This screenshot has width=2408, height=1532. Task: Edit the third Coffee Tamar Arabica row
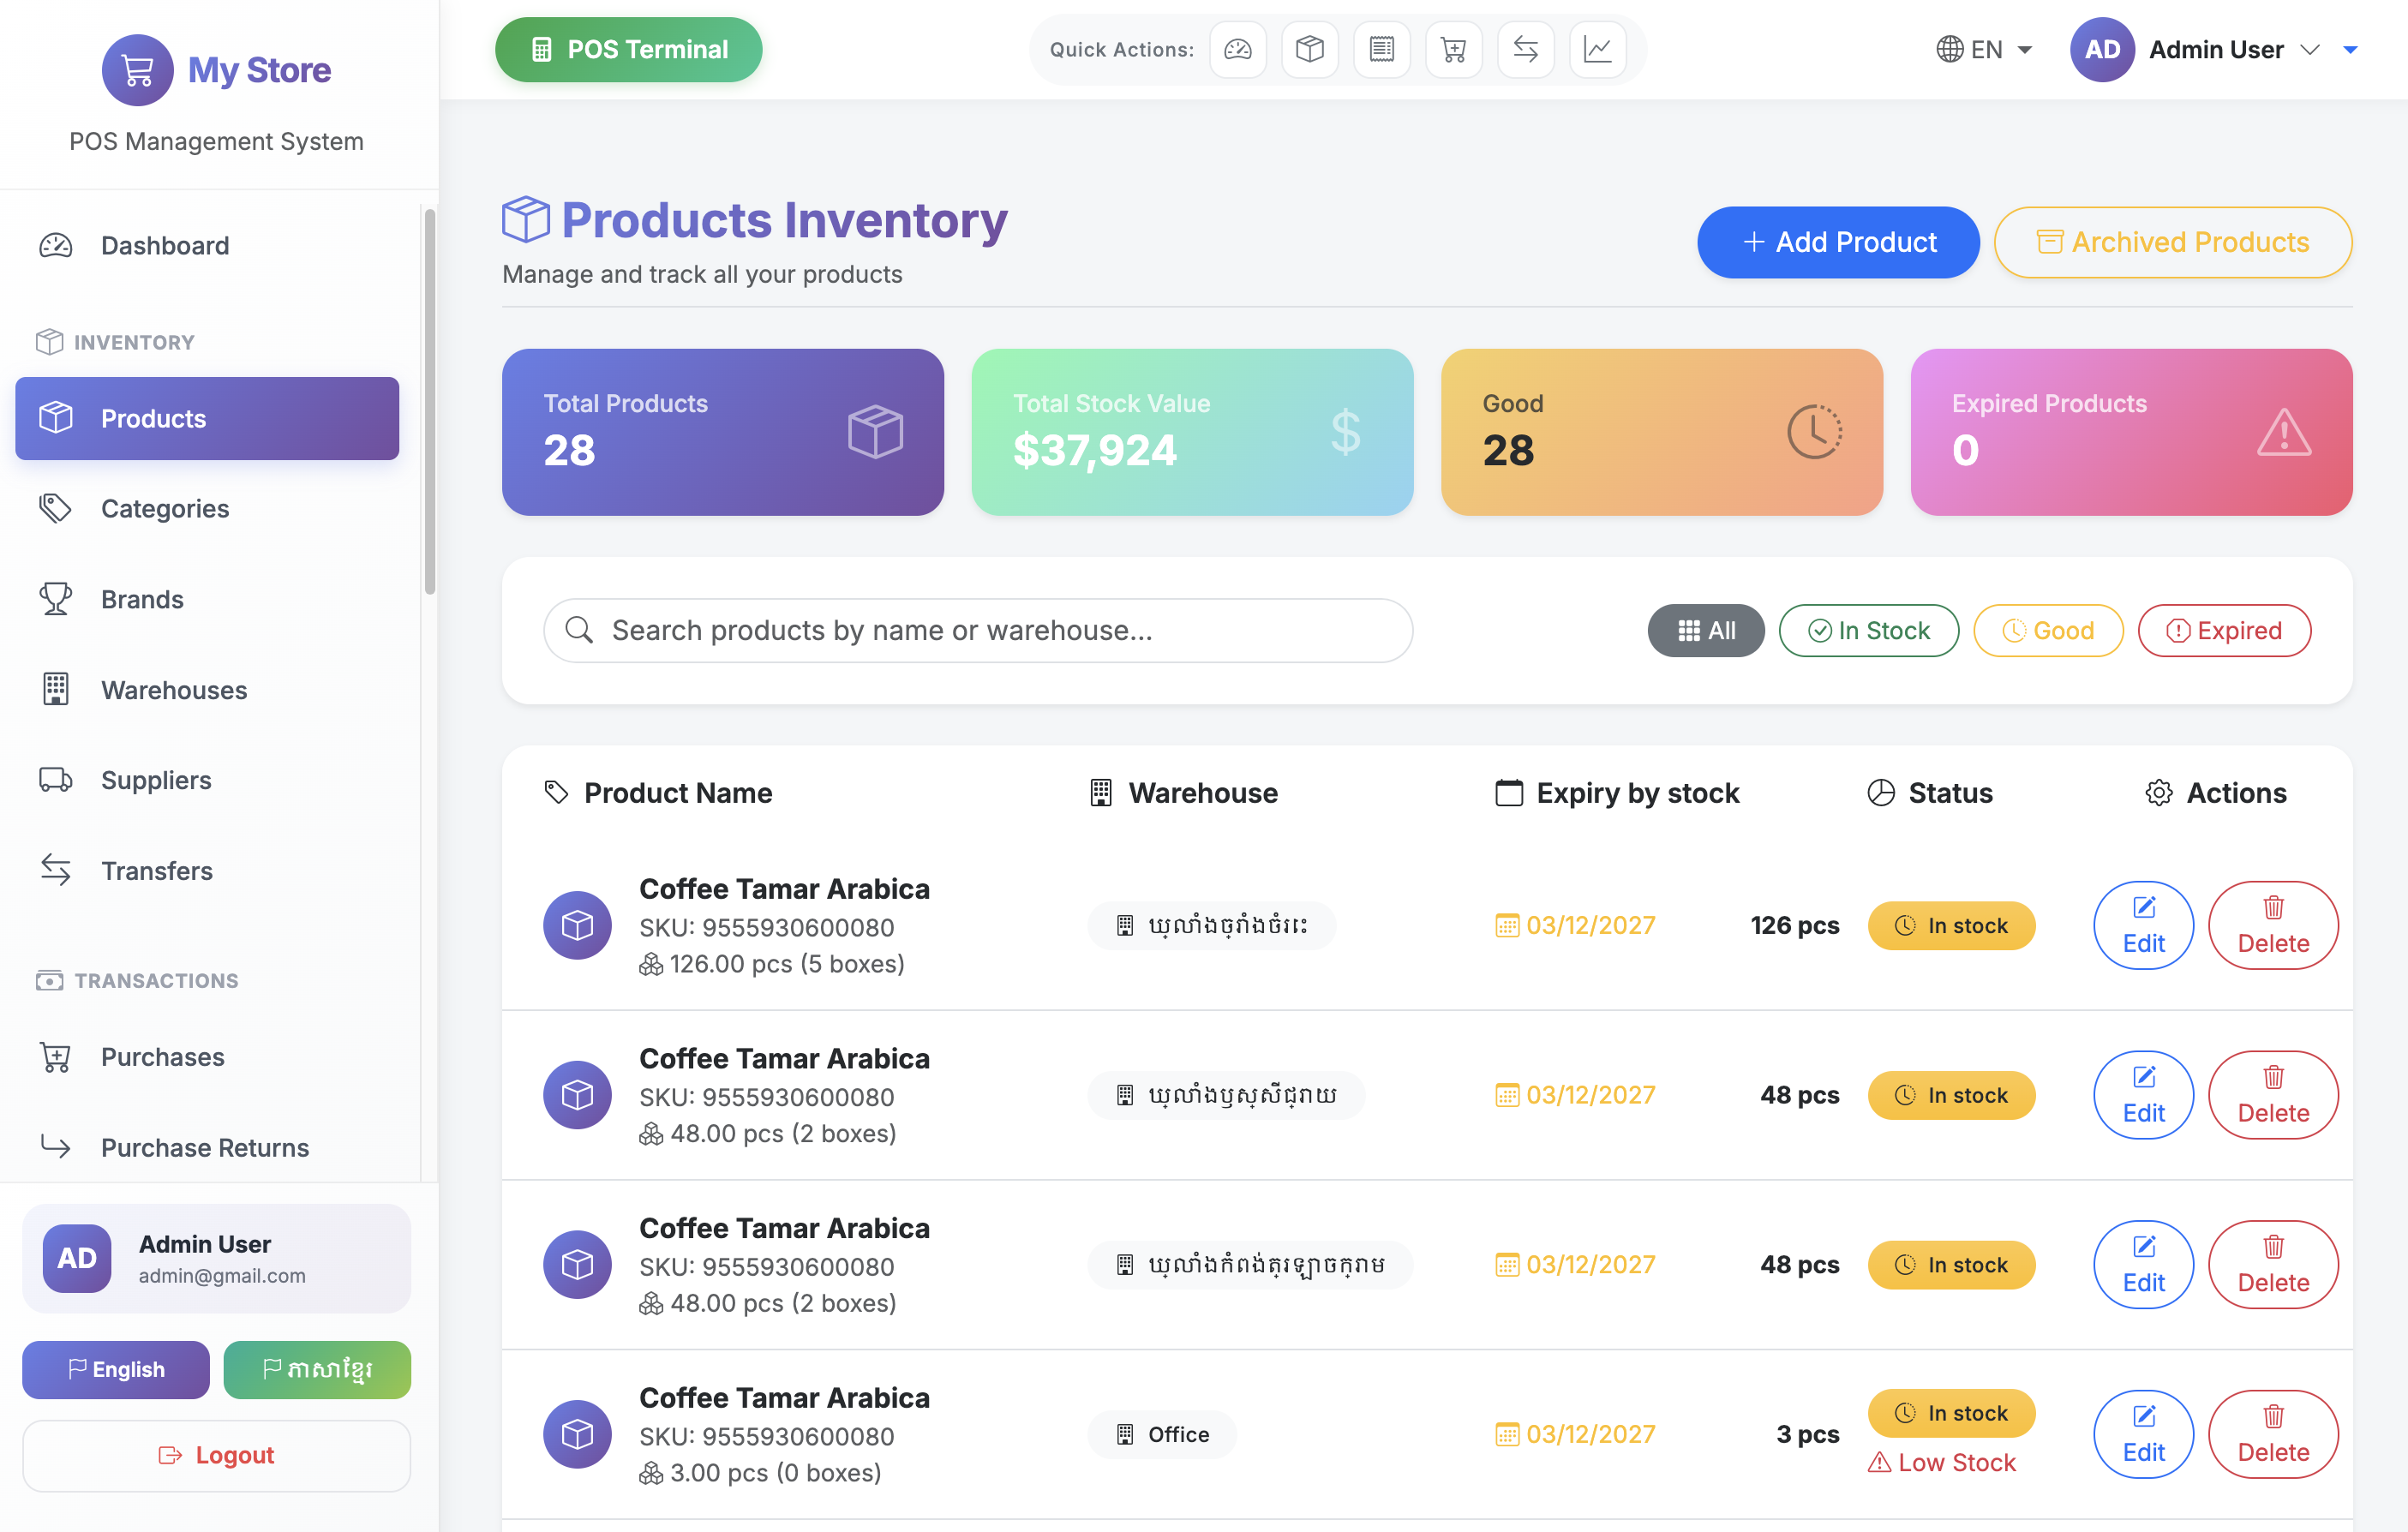click(x=2143, y=1264)
